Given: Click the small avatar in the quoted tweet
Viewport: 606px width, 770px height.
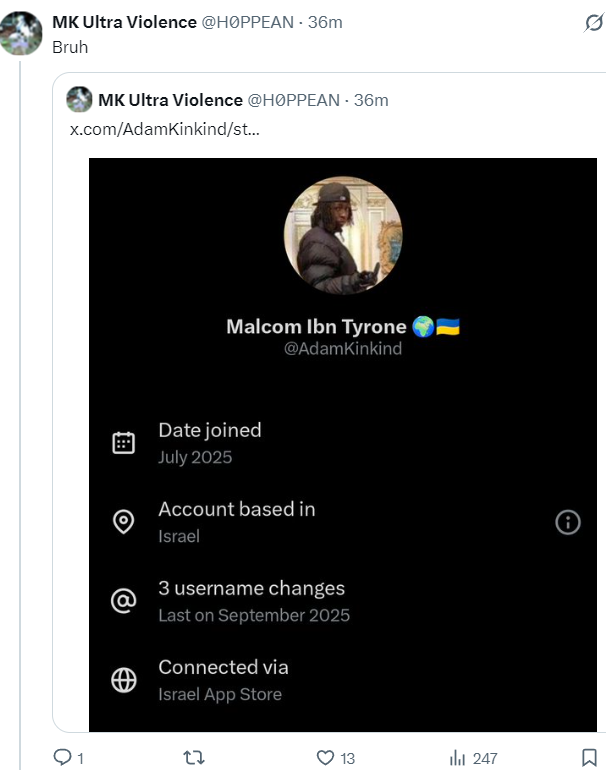Looking at the screenshot, I should tap(80, 100).
